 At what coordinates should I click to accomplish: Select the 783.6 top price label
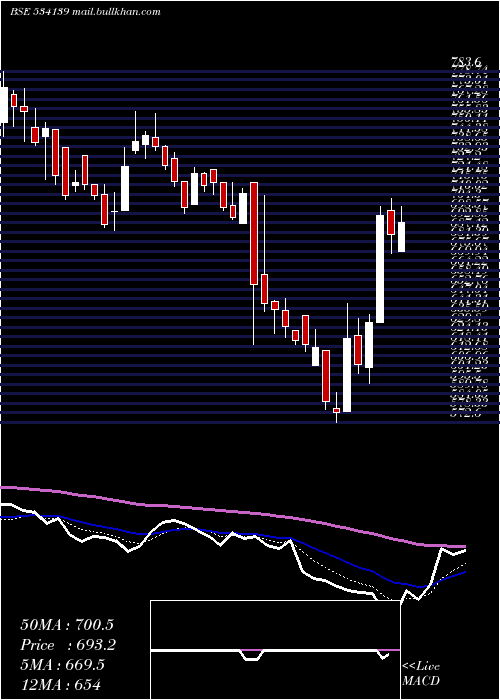pyautogui.click(x=466, y=62)
